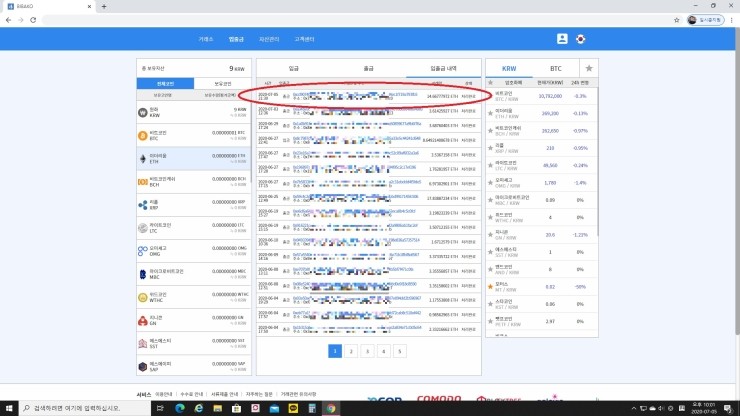Viewport: 740px width, 416px height.
Task: Select the Bitcoin BTC coin icon
Action: coord(143,136)
